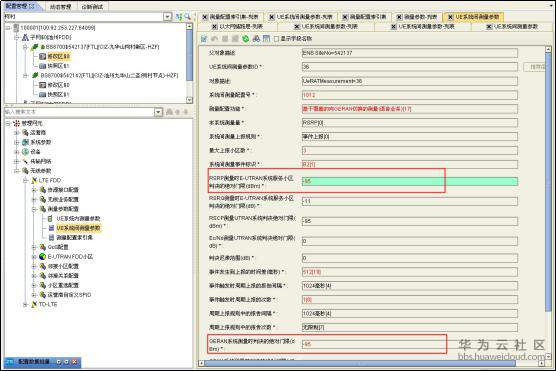This screenshot has height=371, width=556.
Task: Click the TD-LTE antenna icon in tree
Action: (x=34, y=304)
